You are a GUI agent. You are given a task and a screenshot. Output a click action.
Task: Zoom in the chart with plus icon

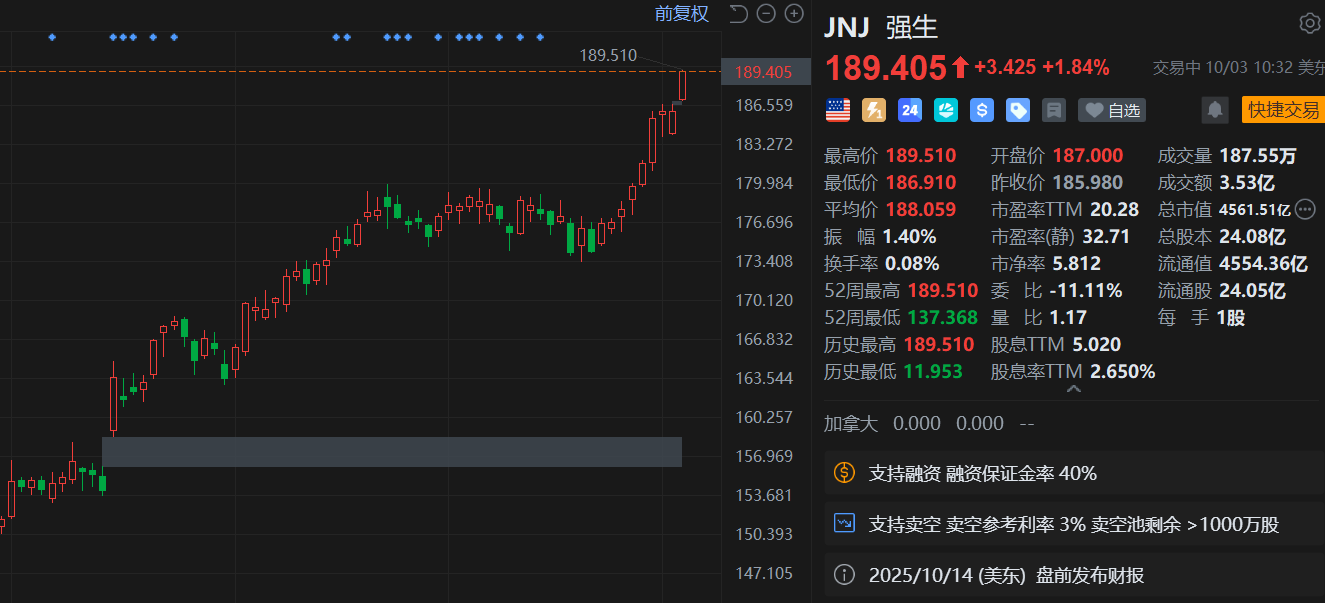[x=794, y=14]
